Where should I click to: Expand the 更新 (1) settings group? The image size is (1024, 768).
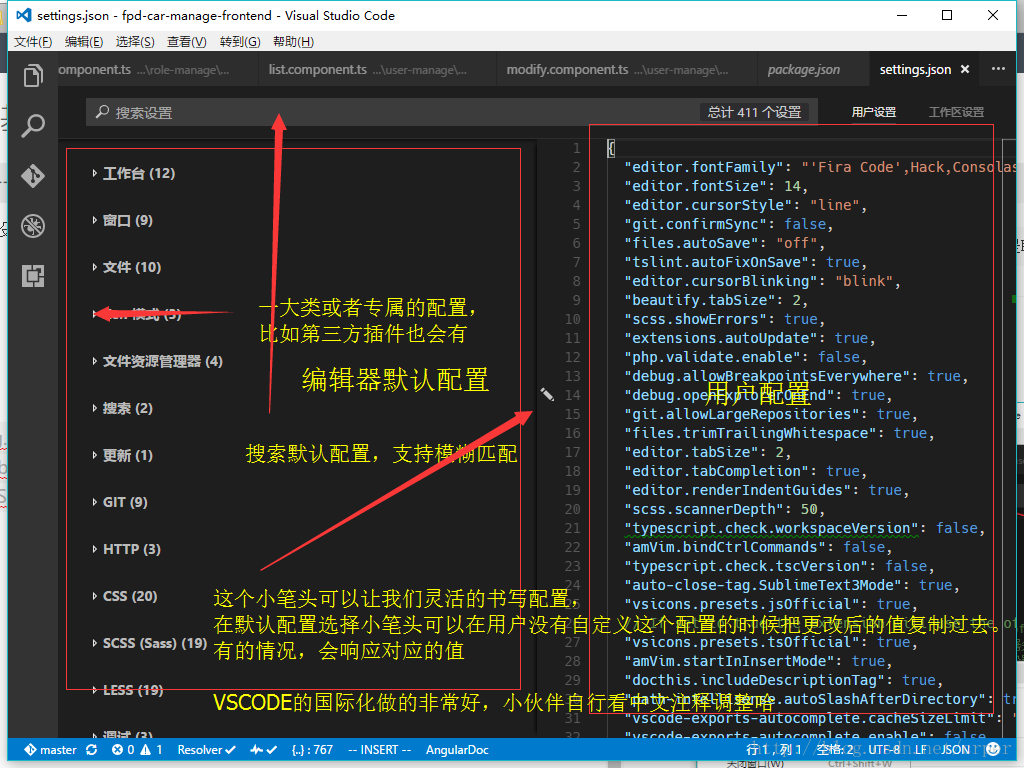(122, 455)
